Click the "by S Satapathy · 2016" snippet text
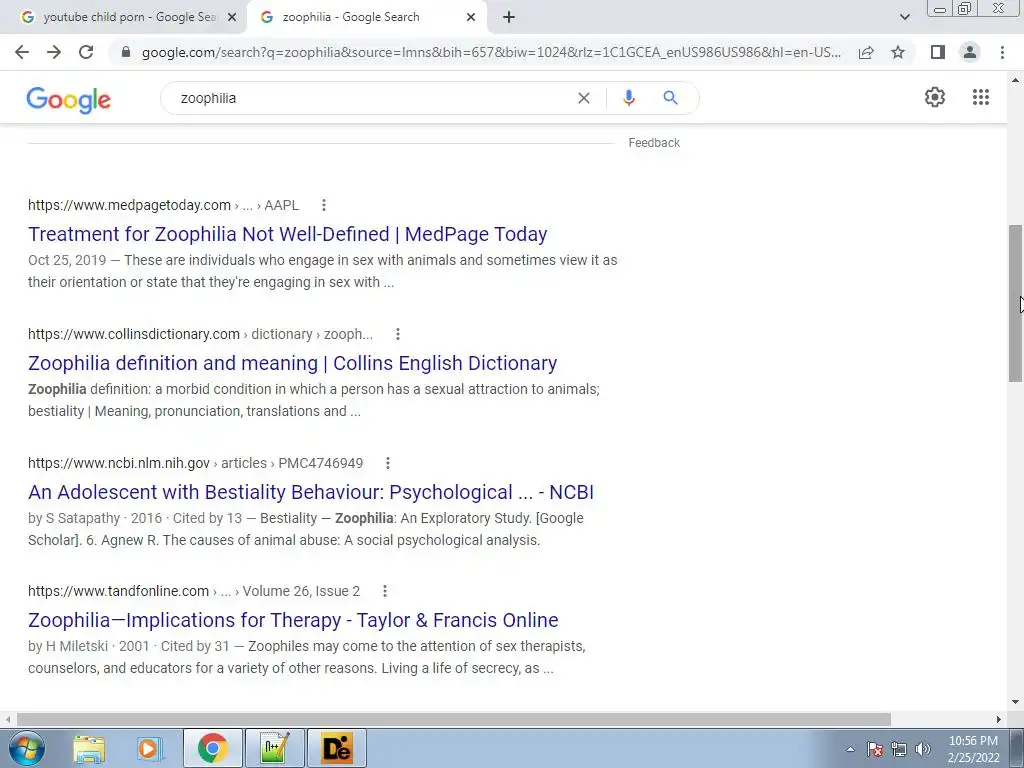 [95, 518]
